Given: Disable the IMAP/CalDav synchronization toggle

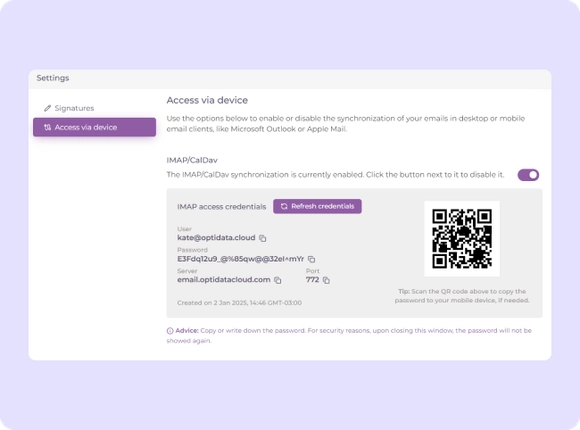Looking at the screenshot, I should (528, 175).
